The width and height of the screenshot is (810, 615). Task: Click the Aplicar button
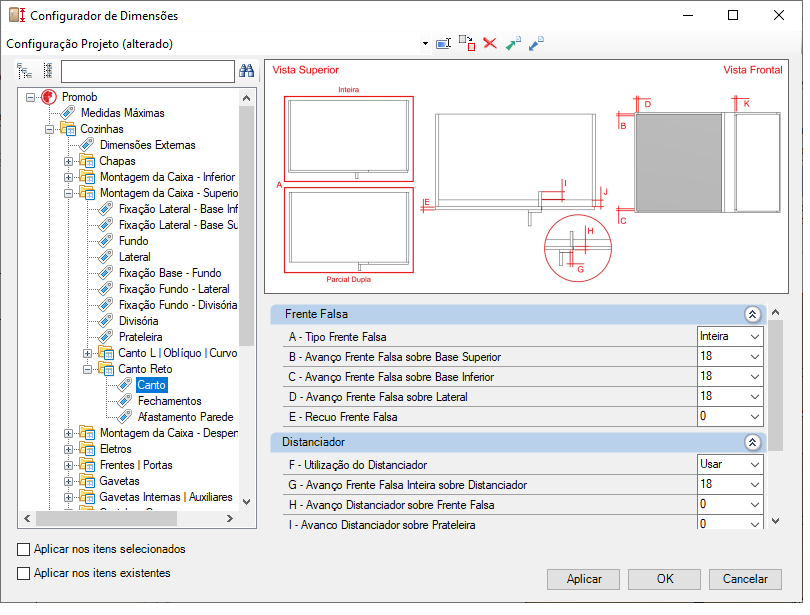click(583, 579)
